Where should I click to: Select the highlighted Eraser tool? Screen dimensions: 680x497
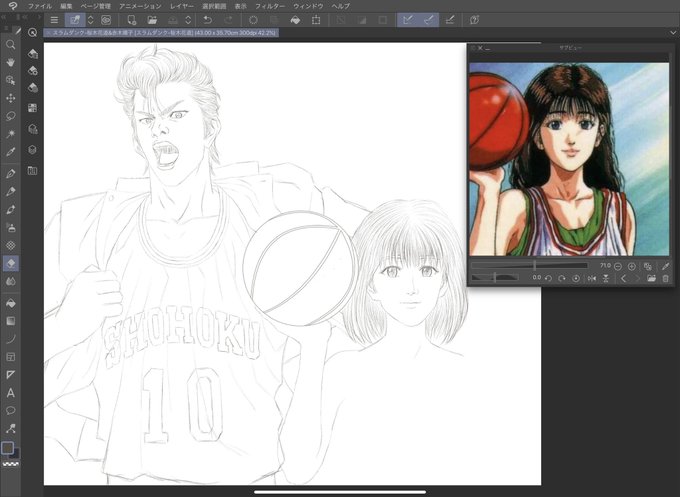point(10,263)
